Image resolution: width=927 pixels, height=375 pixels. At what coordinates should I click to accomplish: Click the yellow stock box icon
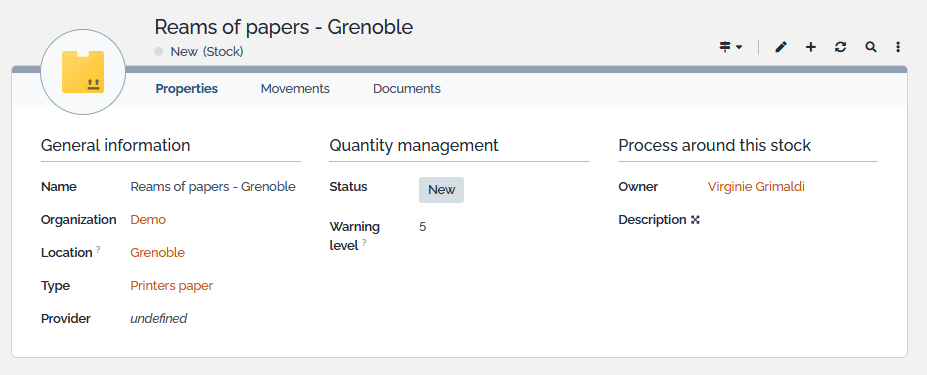(83, 72)
